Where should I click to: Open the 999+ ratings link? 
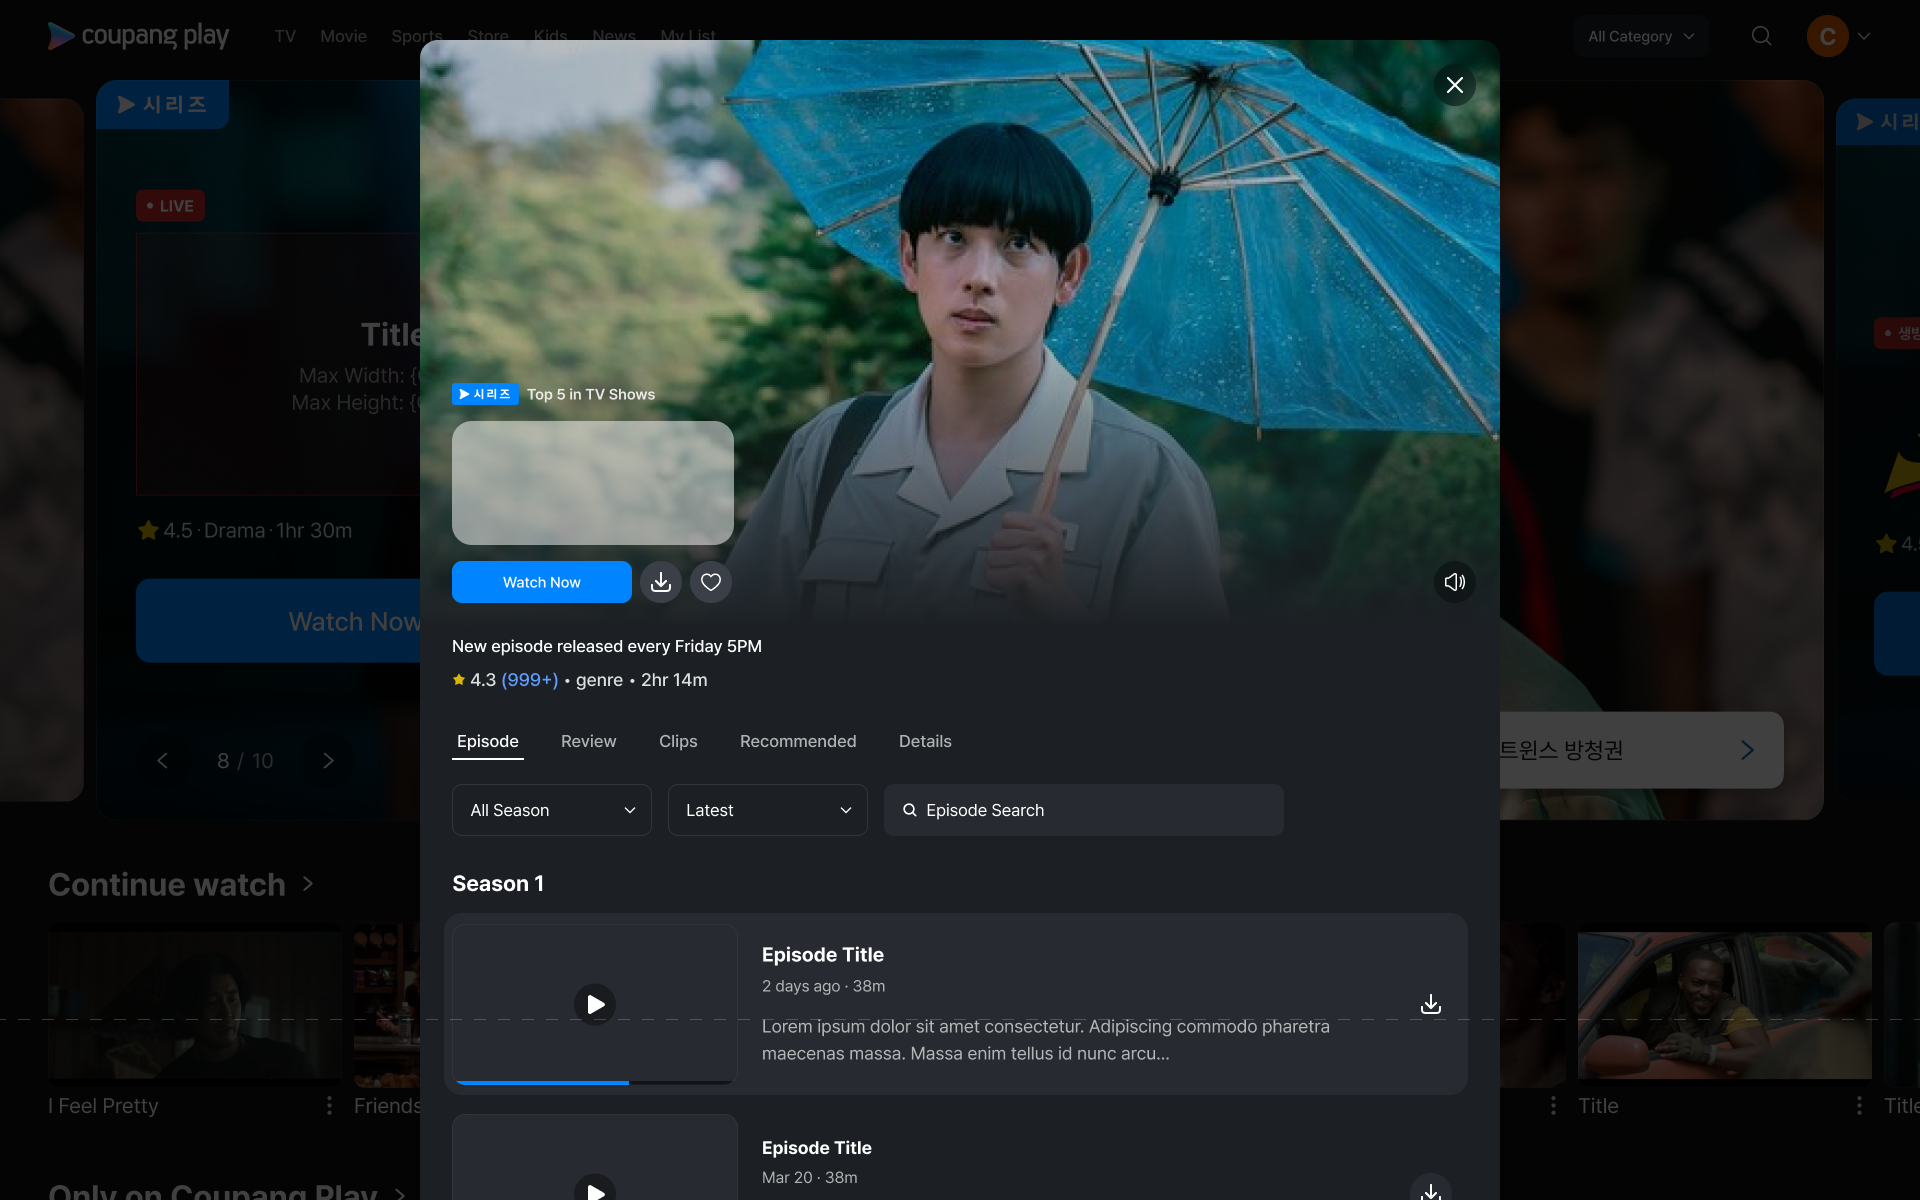pos(529,680)
